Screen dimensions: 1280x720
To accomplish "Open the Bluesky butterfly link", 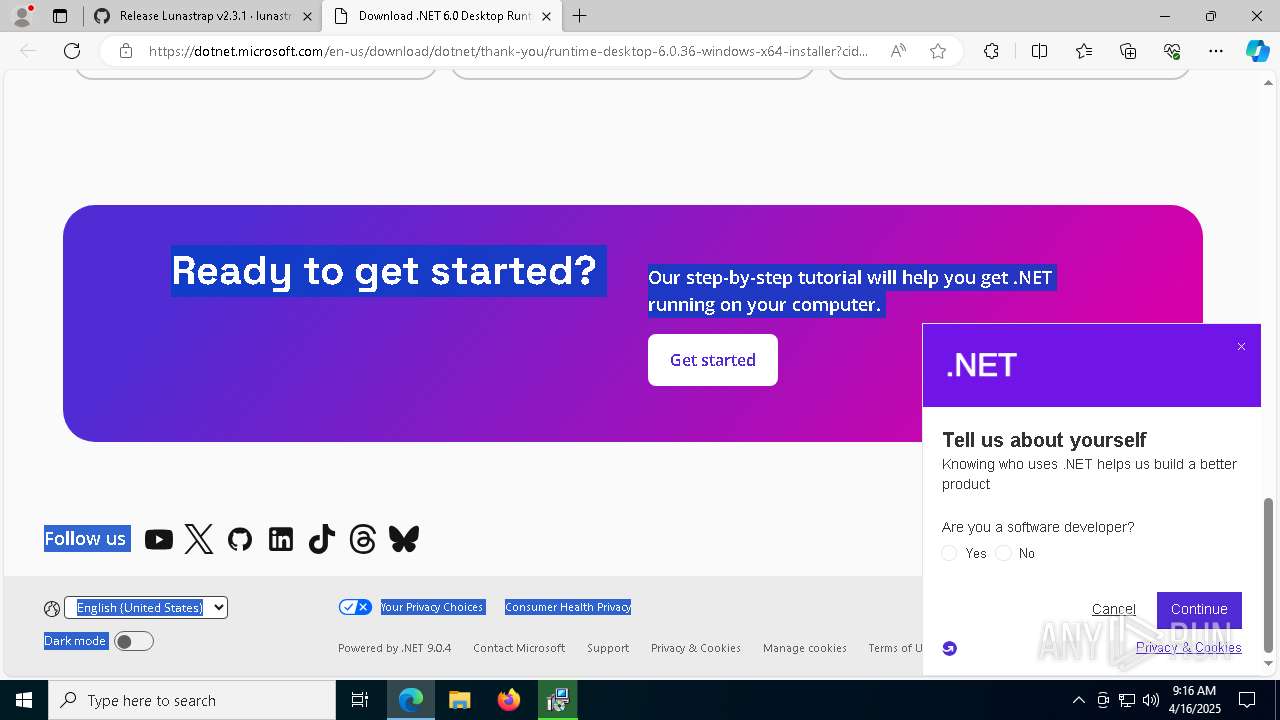I will [403, 540].
